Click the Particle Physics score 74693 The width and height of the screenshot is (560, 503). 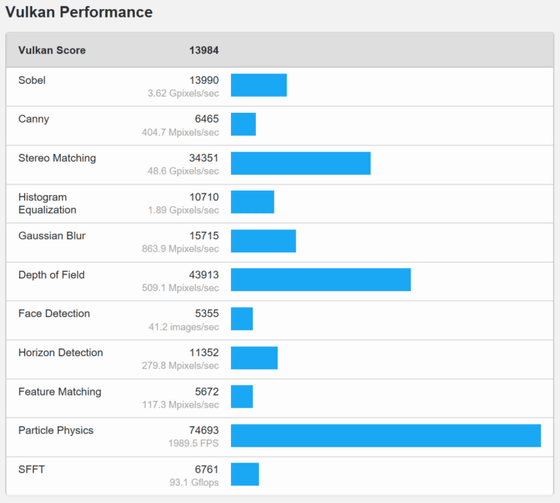click(204, 430)
